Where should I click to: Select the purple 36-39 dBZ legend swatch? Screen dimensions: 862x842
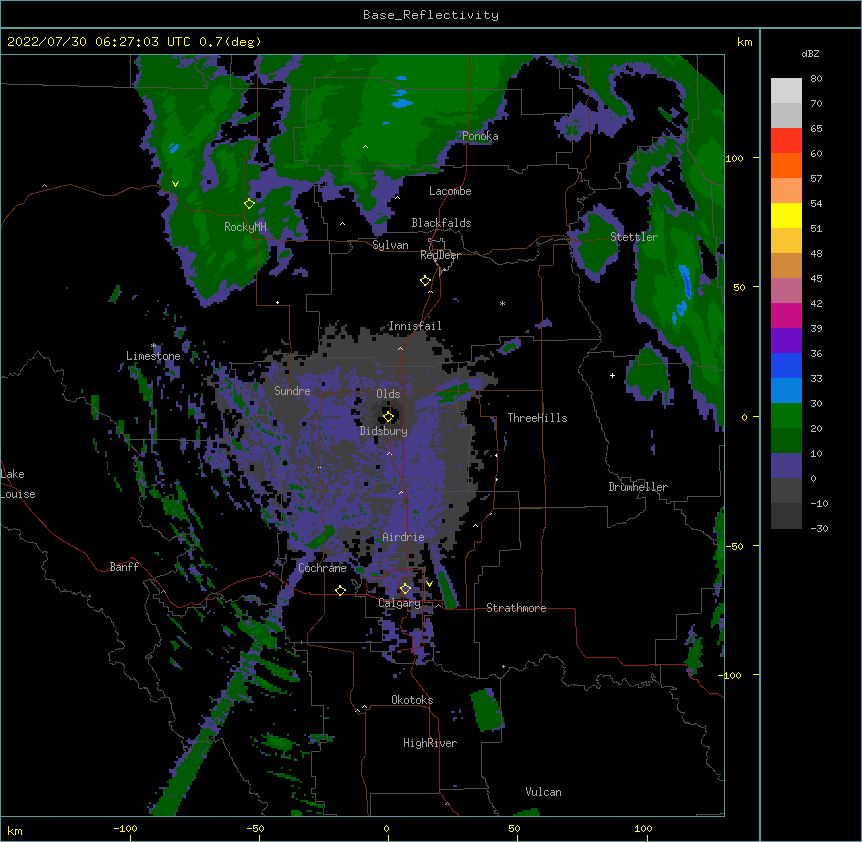tap(786, 341)
